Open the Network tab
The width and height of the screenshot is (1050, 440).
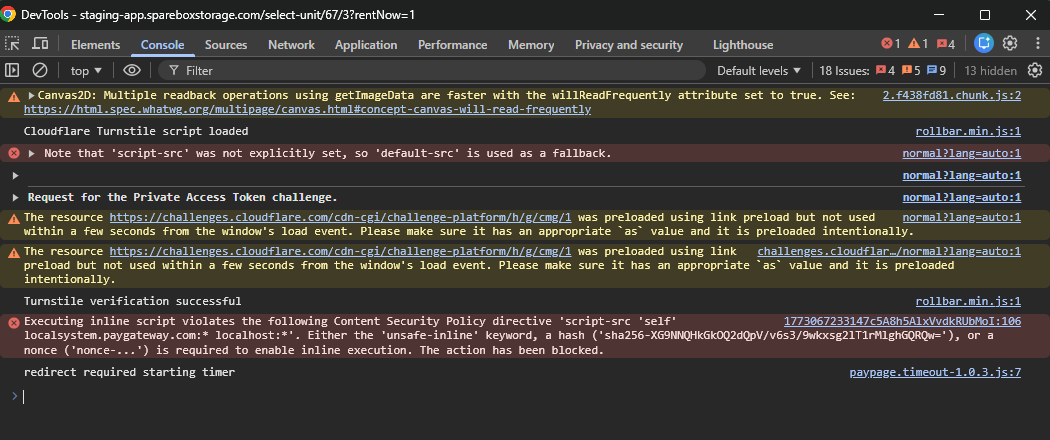pyautogui.click(x=291, y=45)
